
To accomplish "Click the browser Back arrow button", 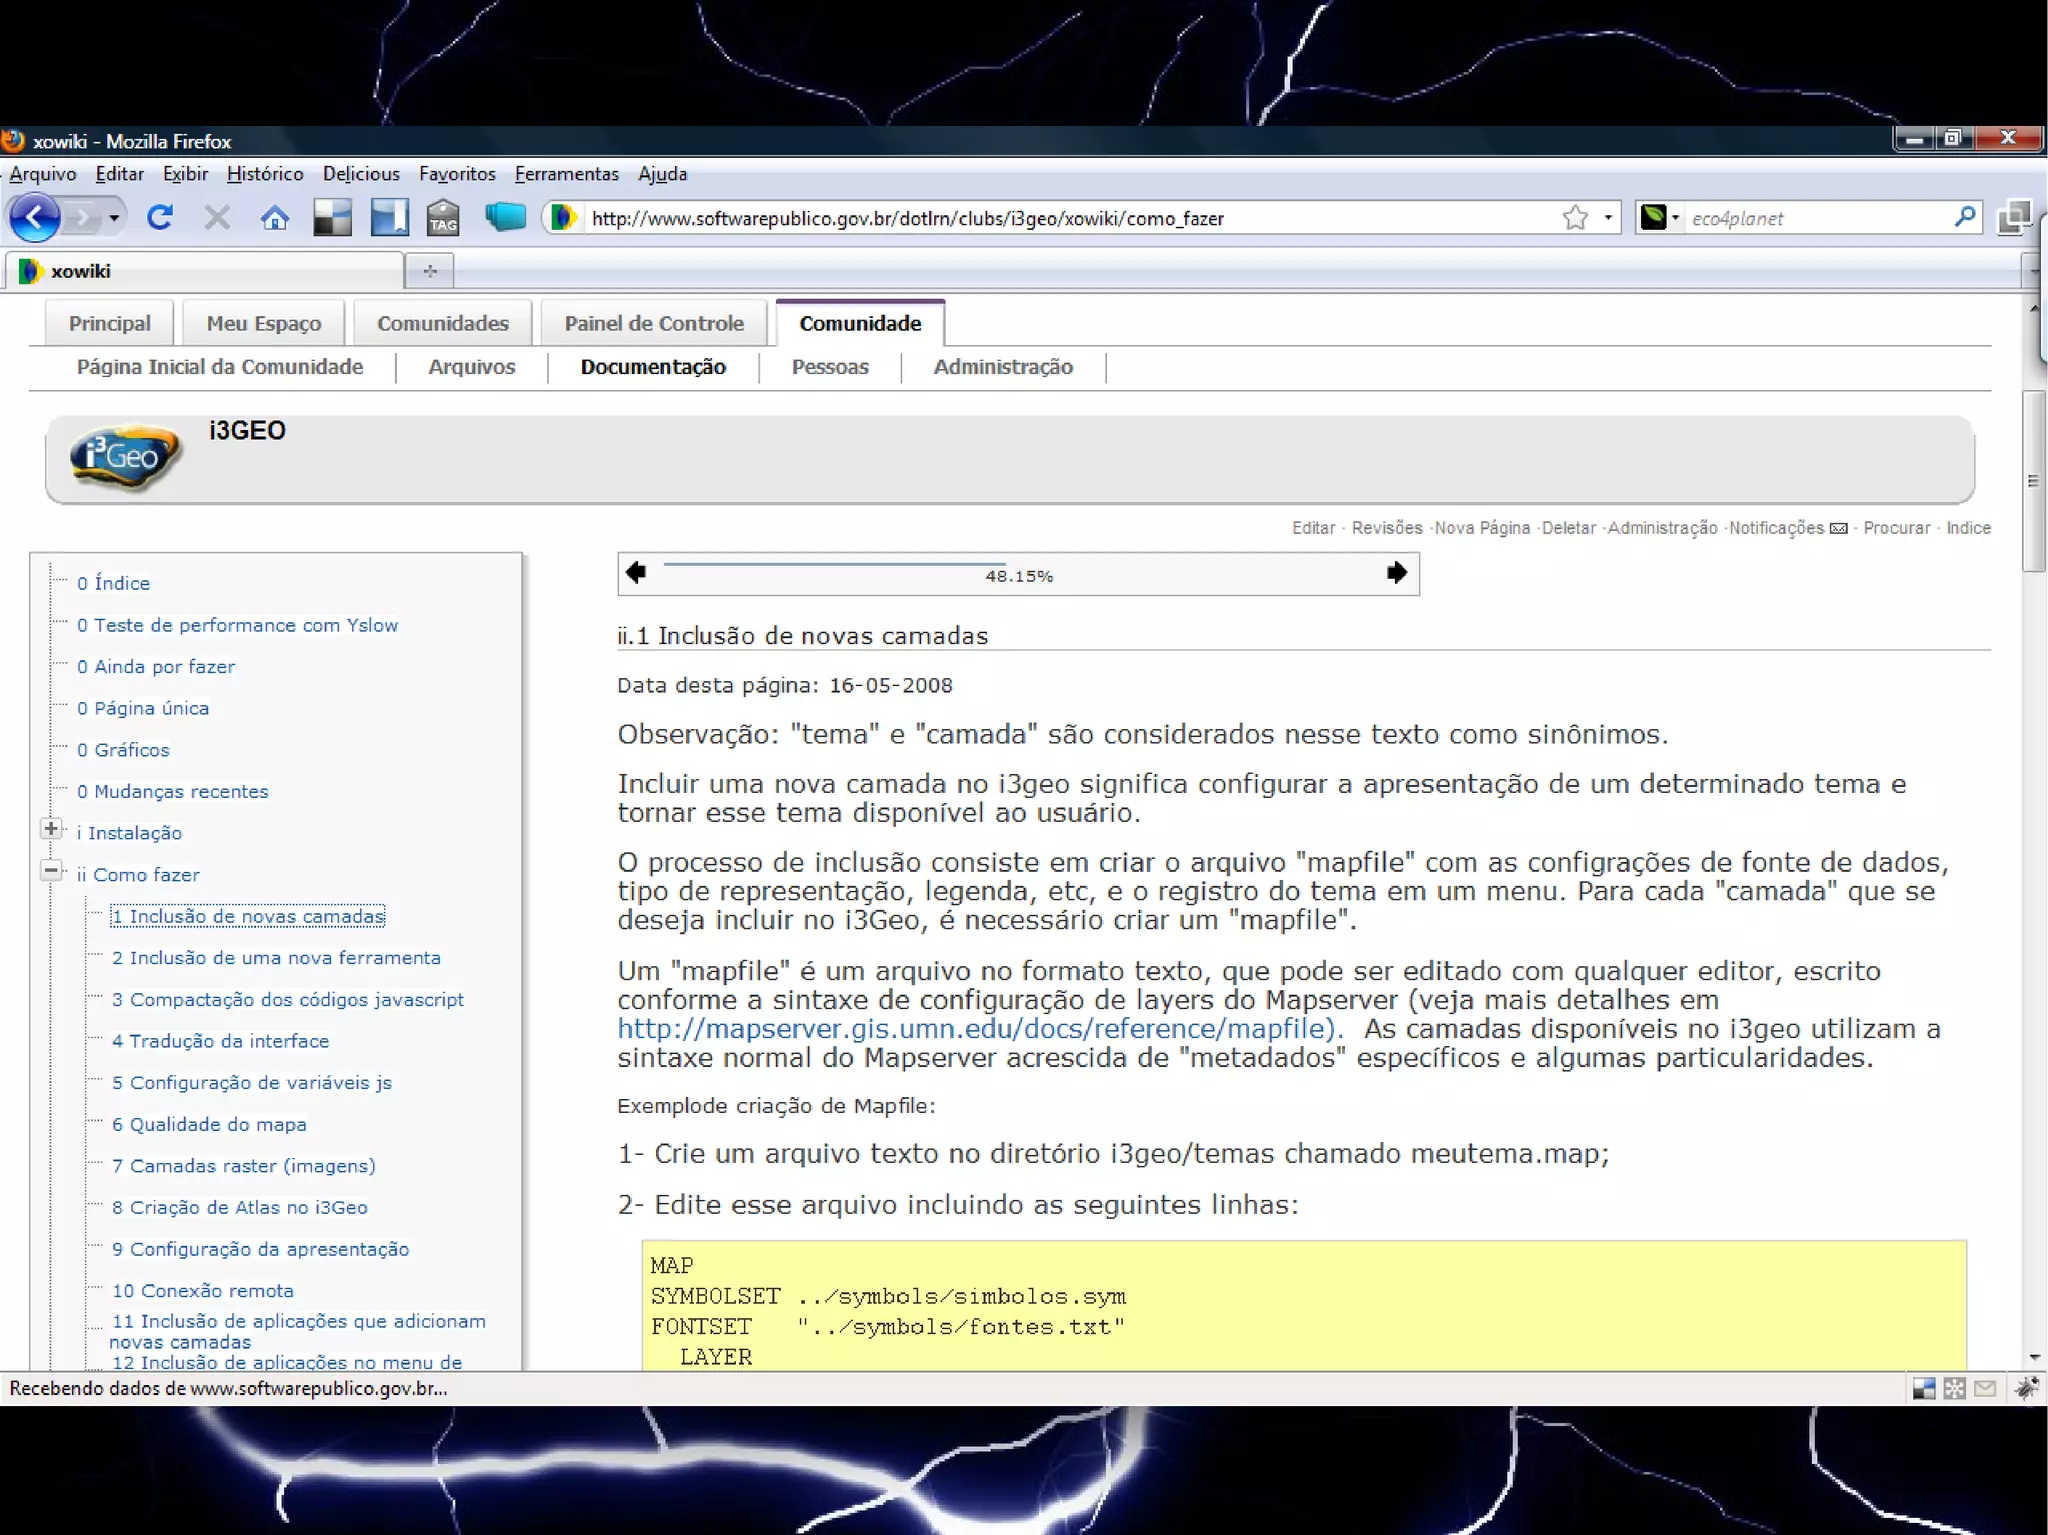I will 36,217.
